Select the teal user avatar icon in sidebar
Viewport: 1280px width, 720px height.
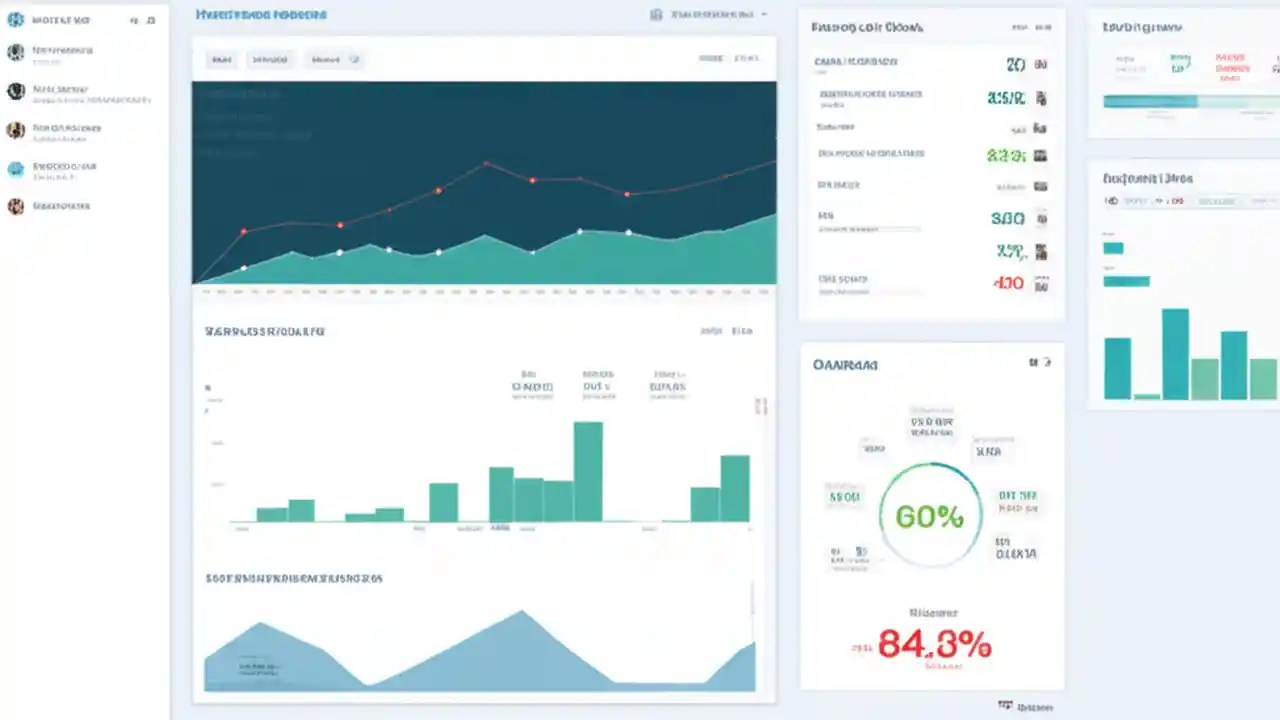point(16,169)
